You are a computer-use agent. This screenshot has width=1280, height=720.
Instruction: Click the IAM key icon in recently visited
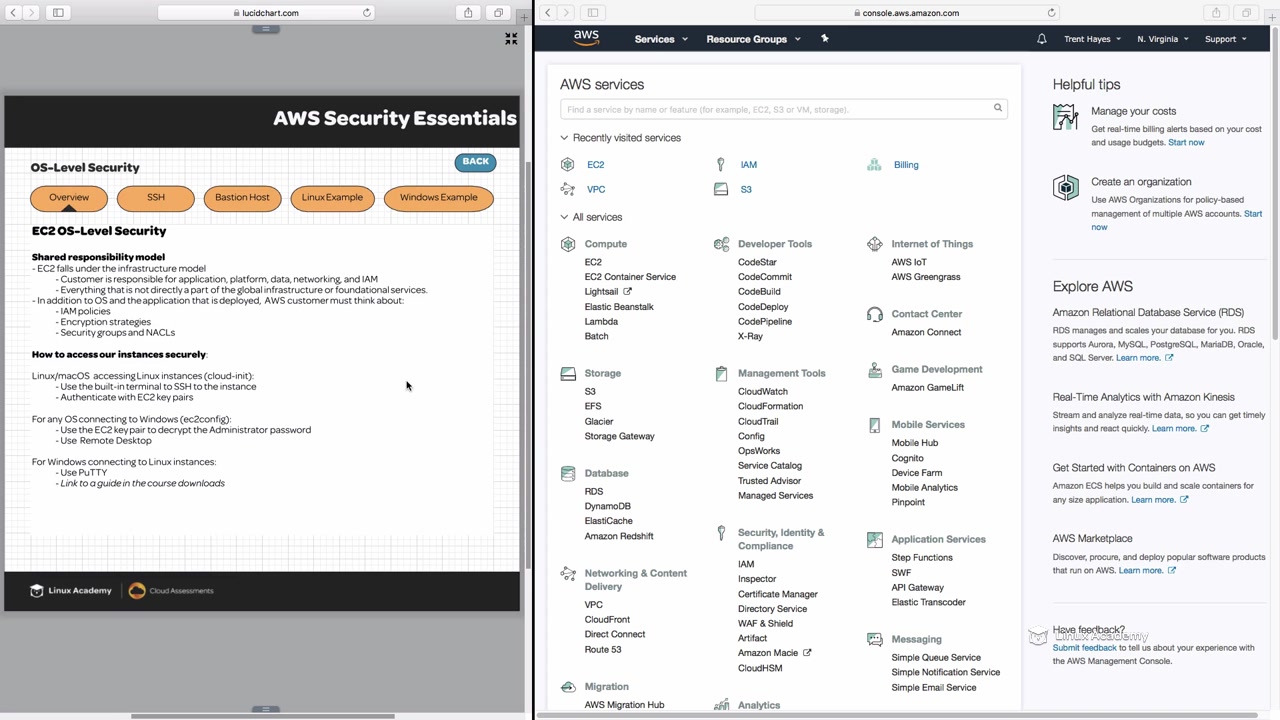(720, 165)
